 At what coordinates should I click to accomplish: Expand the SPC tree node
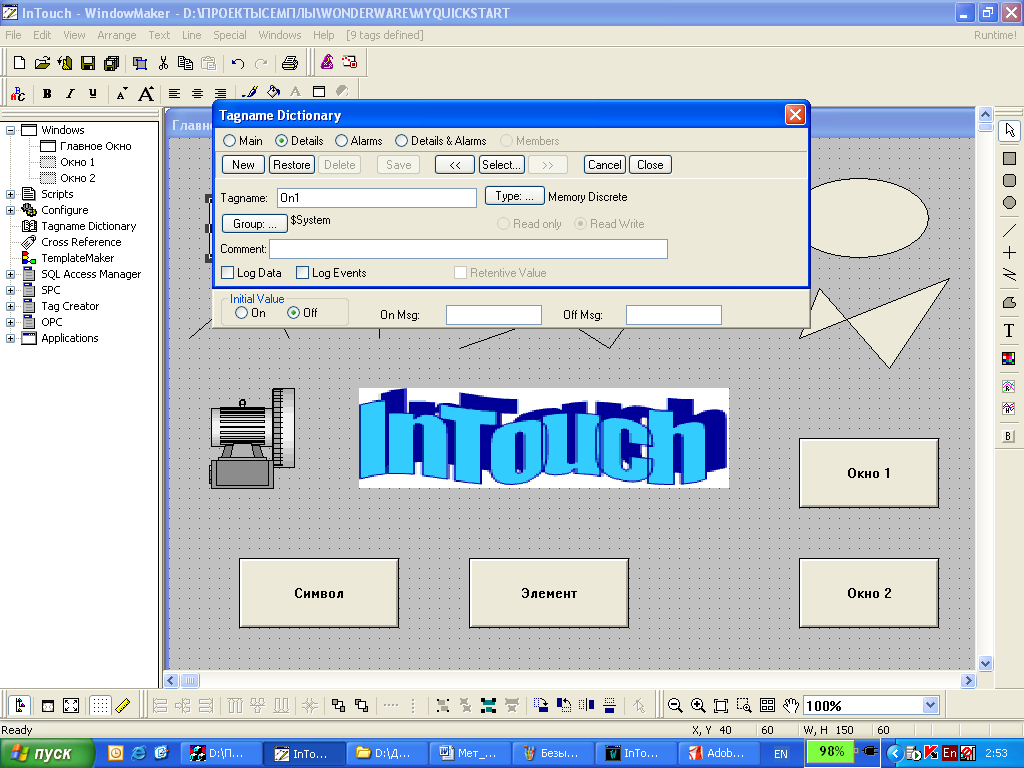[10, 290]
